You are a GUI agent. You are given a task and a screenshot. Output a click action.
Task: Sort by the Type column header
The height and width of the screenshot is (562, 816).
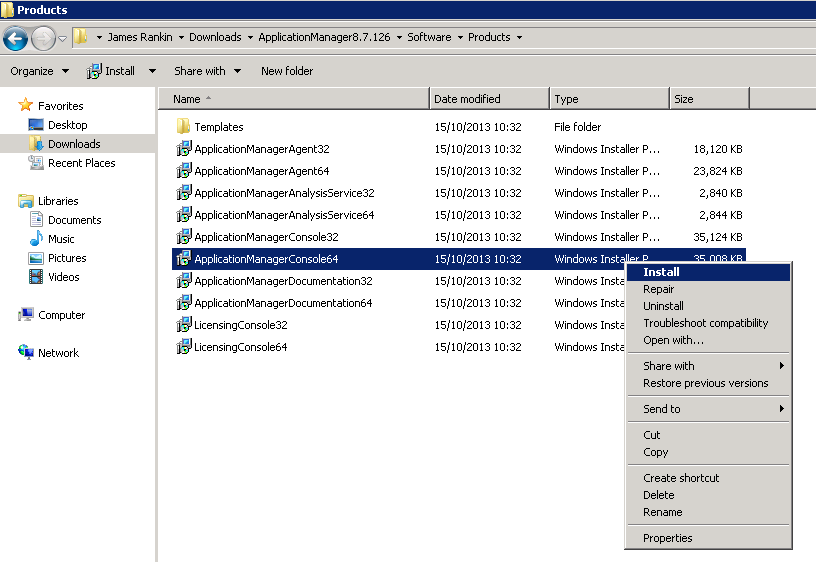pos(609,99)
